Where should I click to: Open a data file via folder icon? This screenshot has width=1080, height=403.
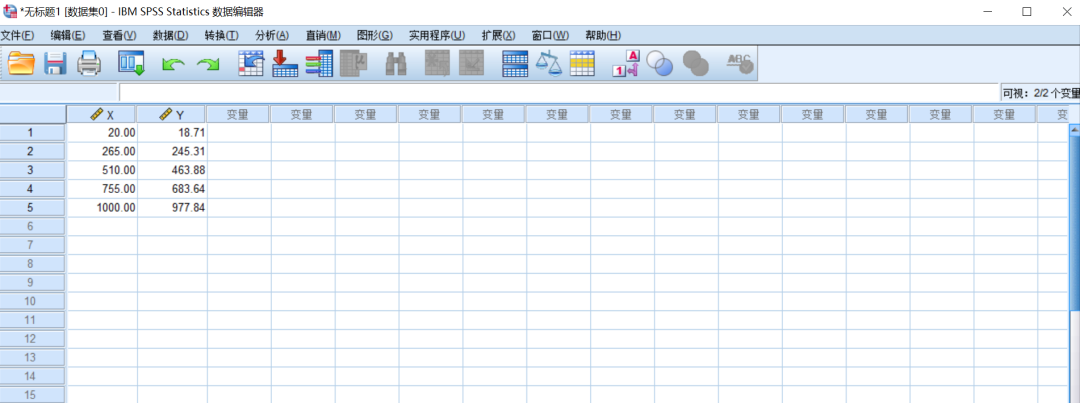coord(21,63)
